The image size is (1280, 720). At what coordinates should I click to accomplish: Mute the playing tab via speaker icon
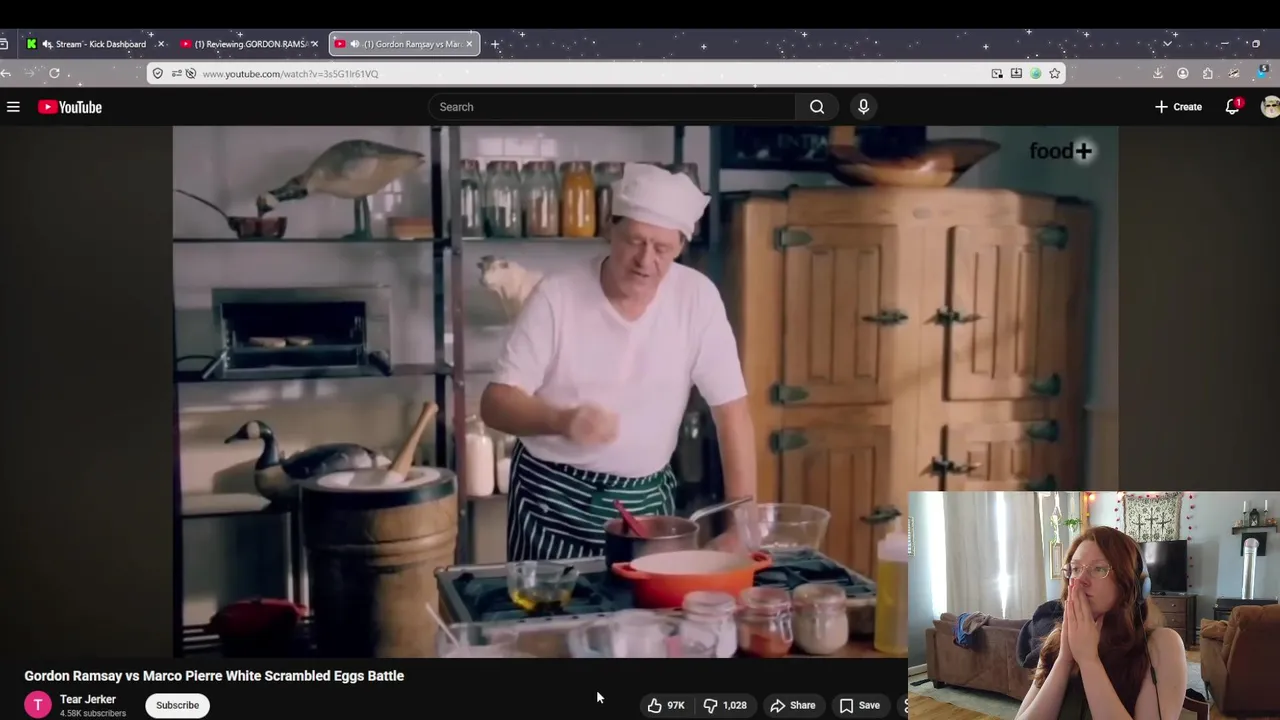(x=355, y=44)
